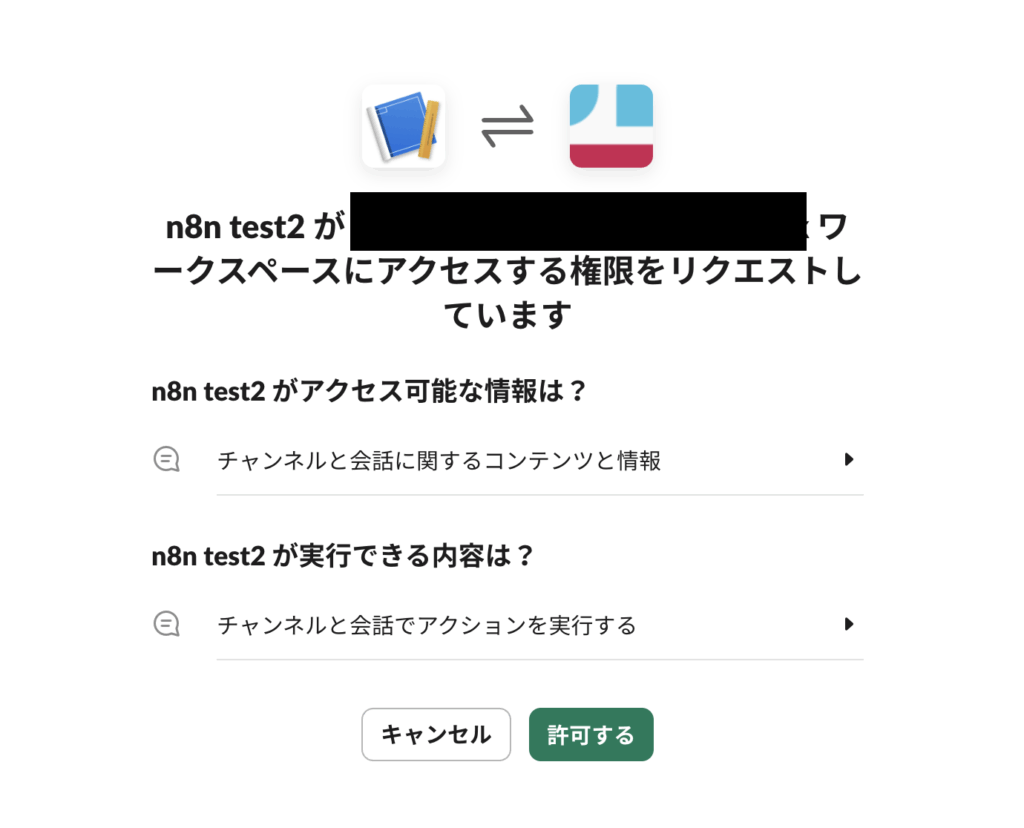The image size is (1024, 828).
Task: Click the ワ character right of black bar
Action: [833, 227]
